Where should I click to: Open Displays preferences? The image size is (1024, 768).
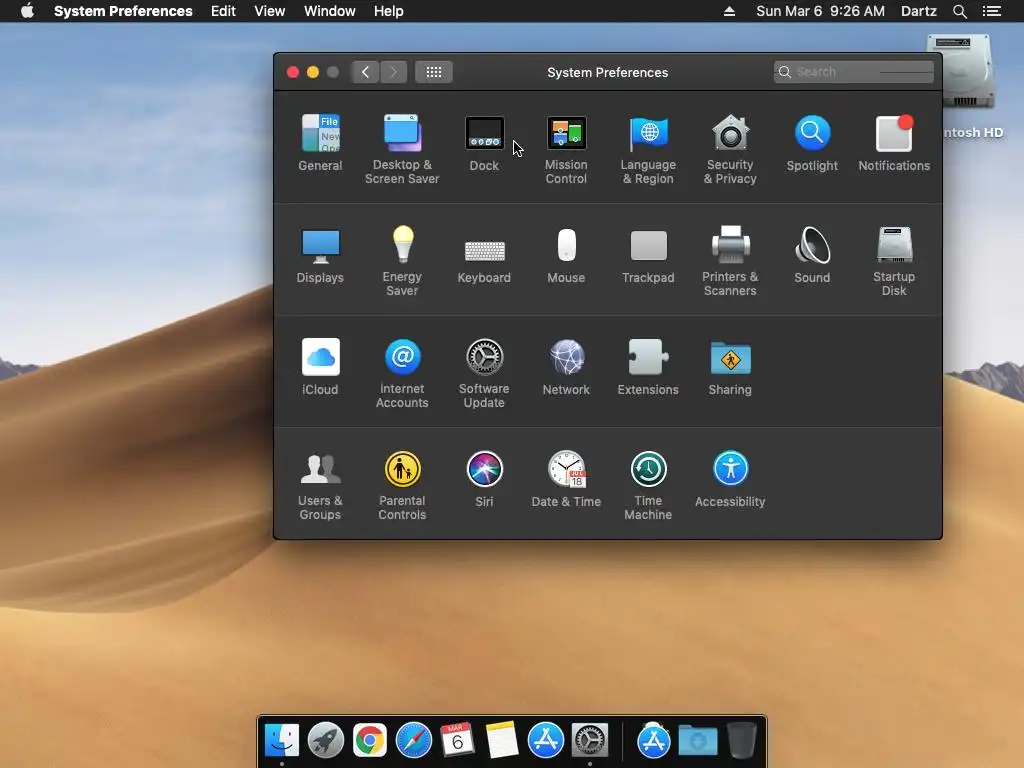coord(320,255)
